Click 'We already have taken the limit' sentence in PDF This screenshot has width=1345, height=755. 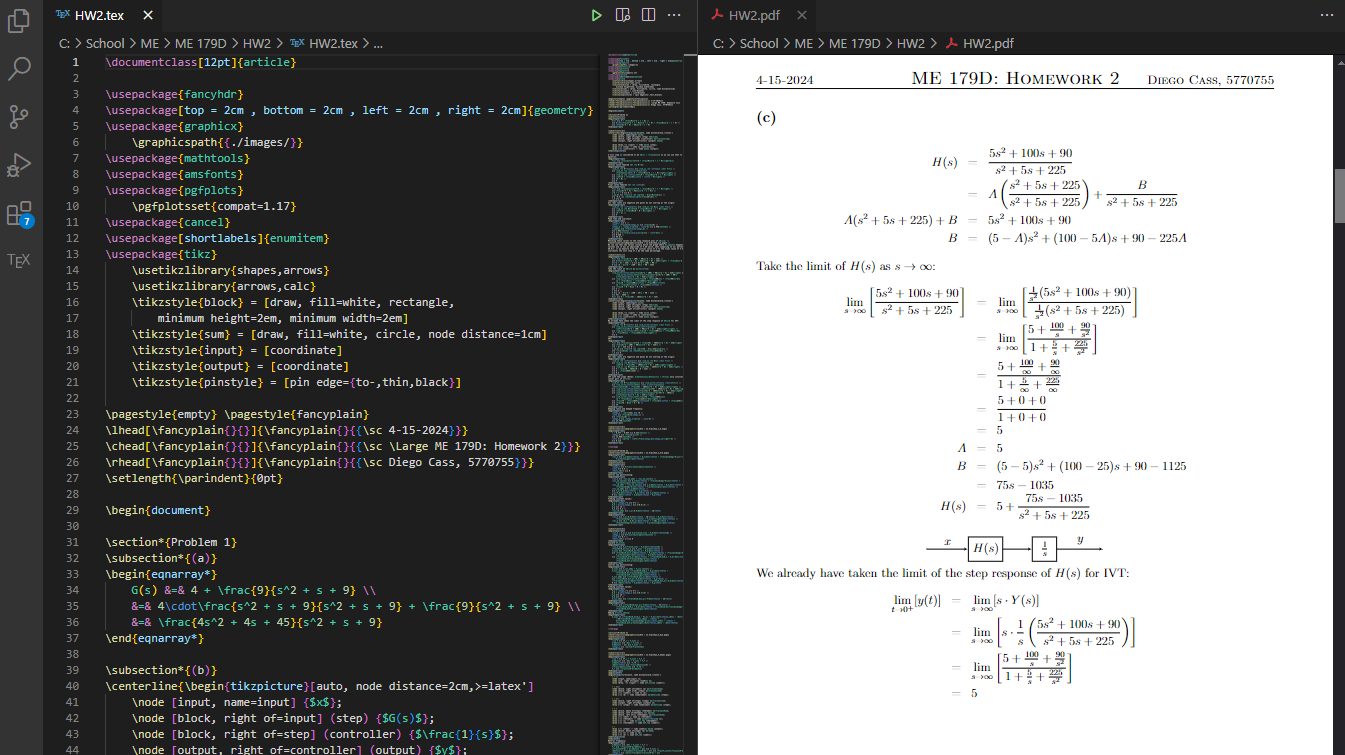(943, 574)
